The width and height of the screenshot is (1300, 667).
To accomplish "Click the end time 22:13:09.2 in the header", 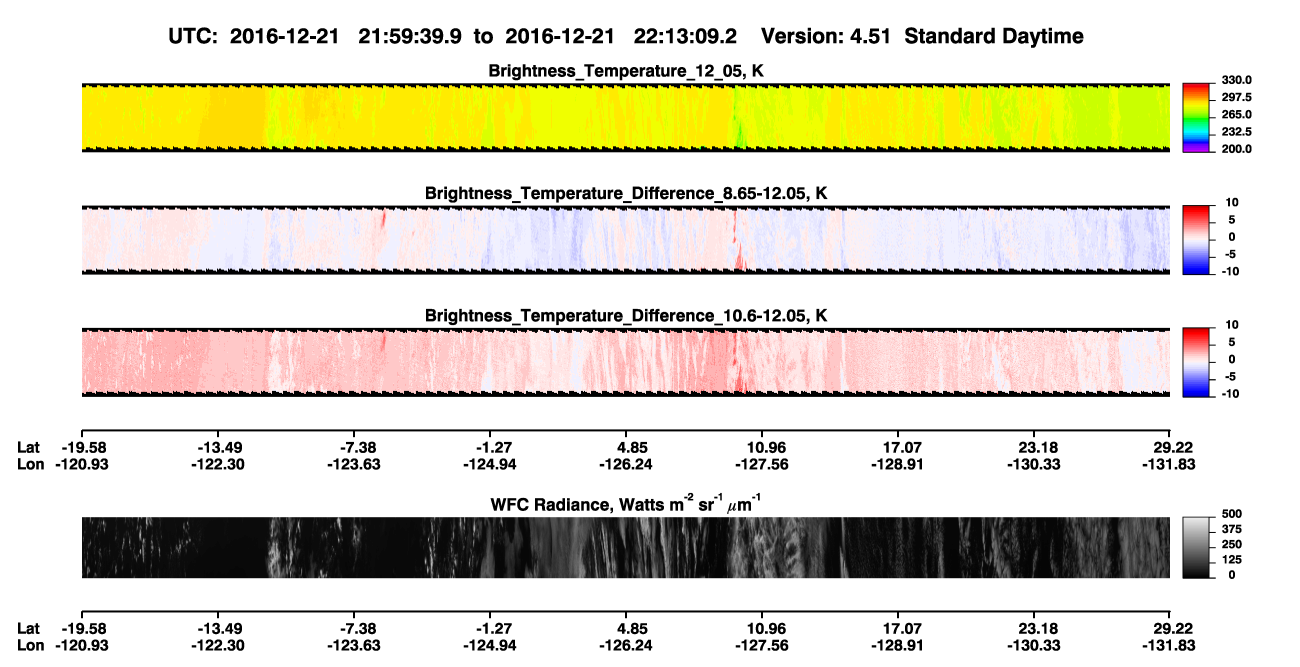I will tap(685, 37).
